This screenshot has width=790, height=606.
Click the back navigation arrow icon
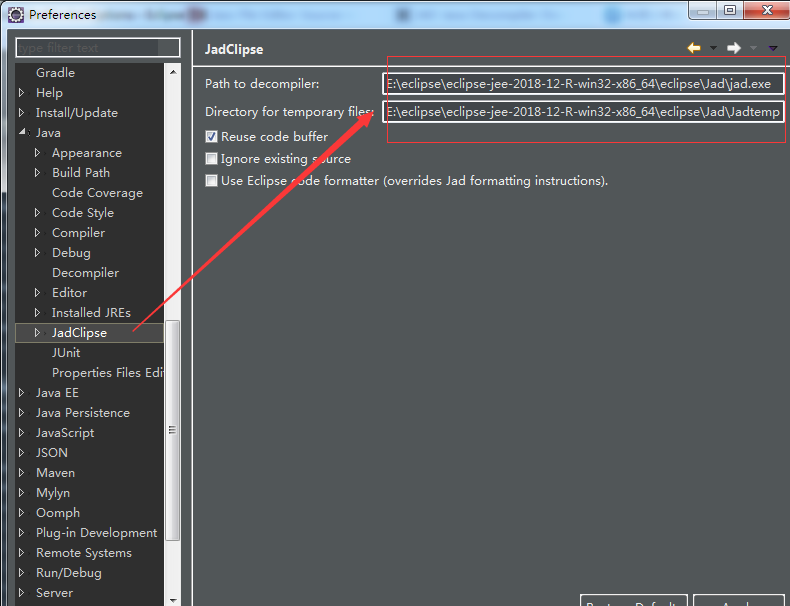694,48
